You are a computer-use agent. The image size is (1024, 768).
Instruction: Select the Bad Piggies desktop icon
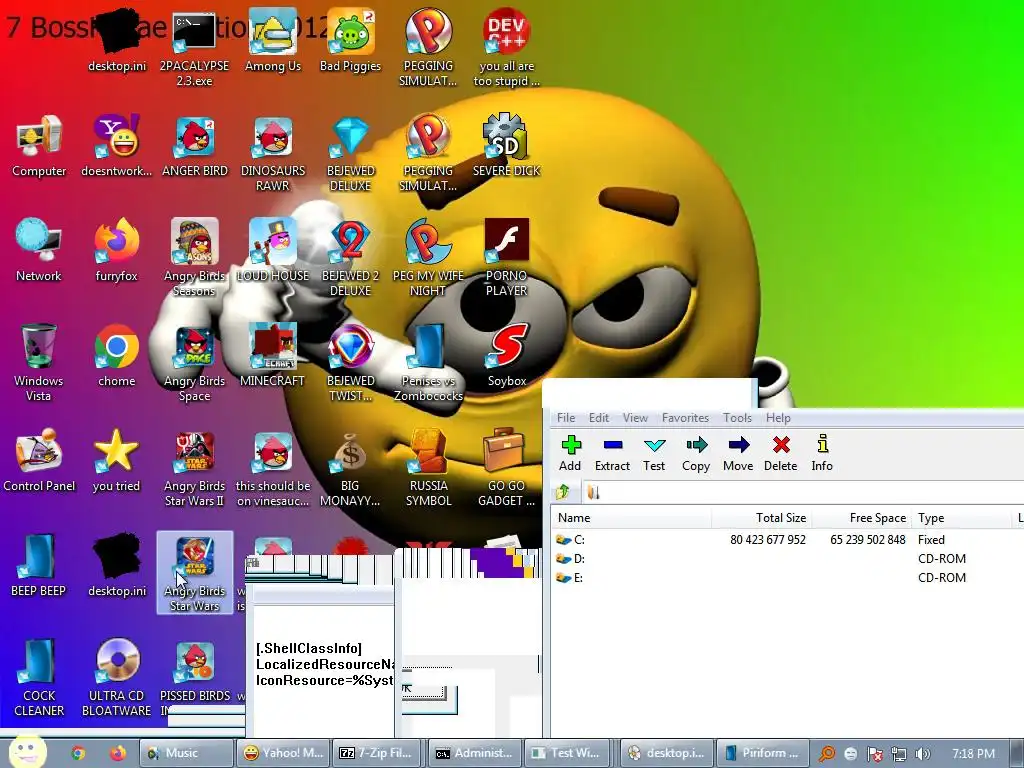[351, 42]
